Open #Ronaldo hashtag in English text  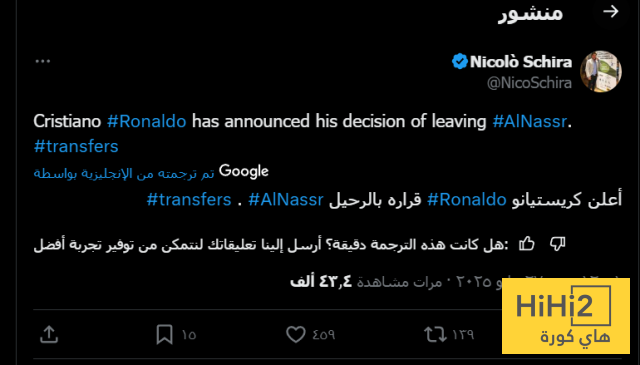click(147, 121)
